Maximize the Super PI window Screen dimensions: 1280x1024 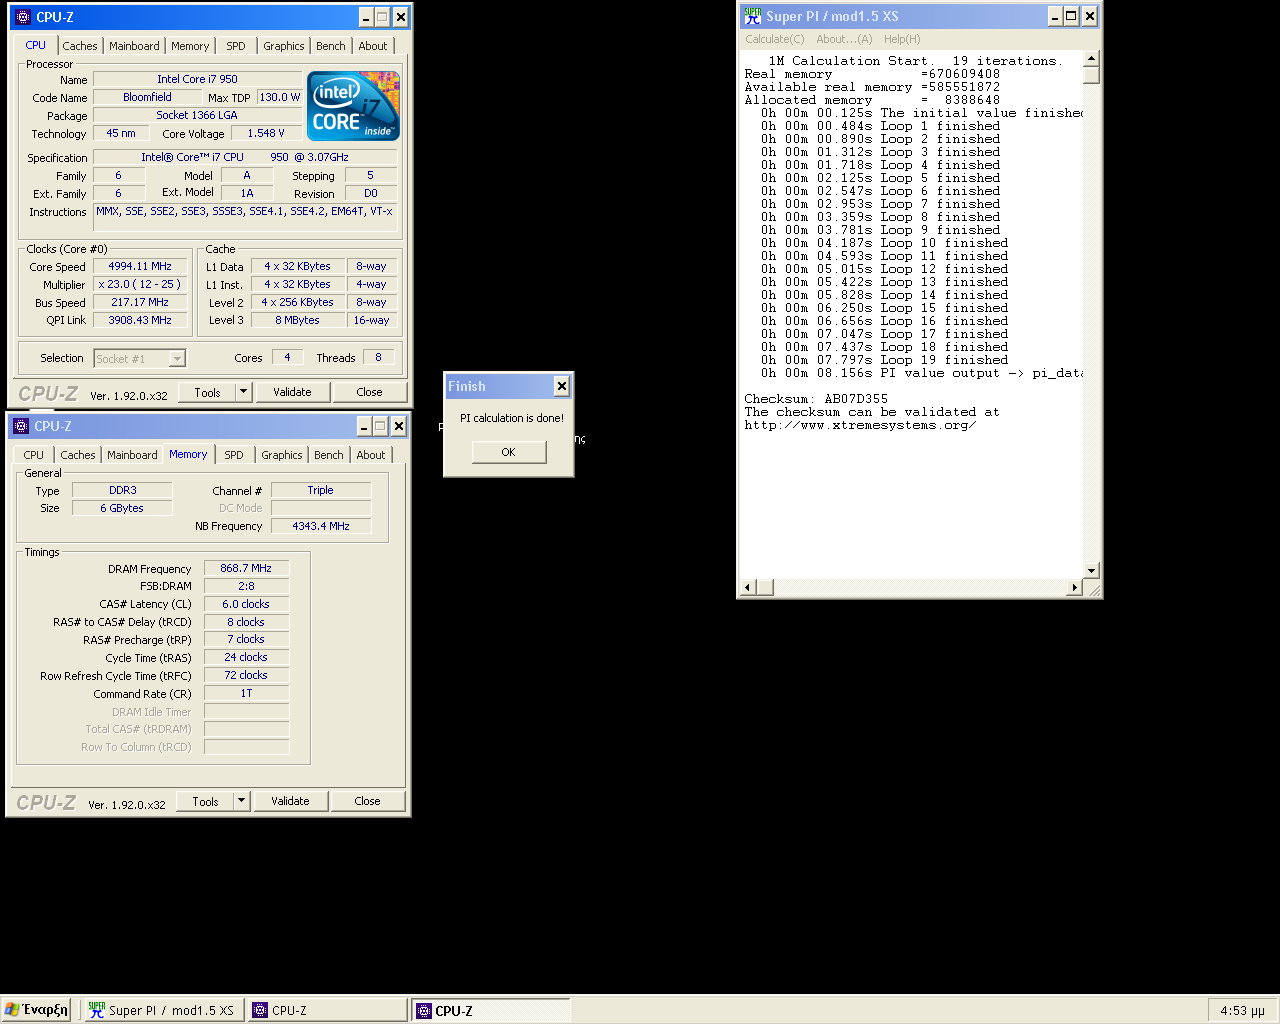pyautogui.click(x=1072, y=16)
